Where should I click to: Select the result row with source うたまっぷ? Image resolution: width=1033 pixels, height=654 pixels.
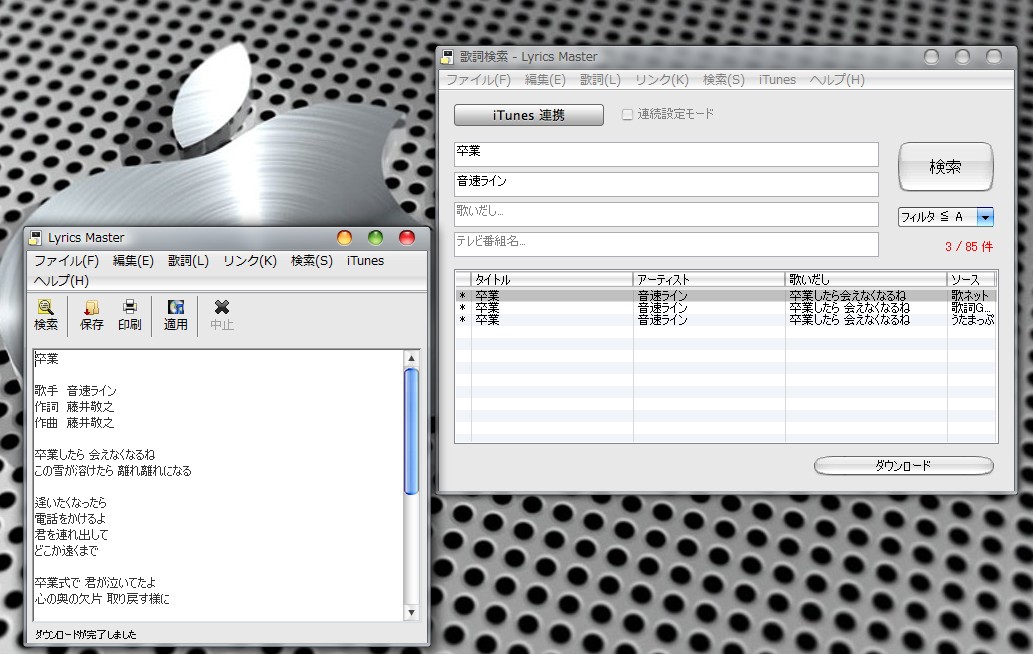pos(726,319)
